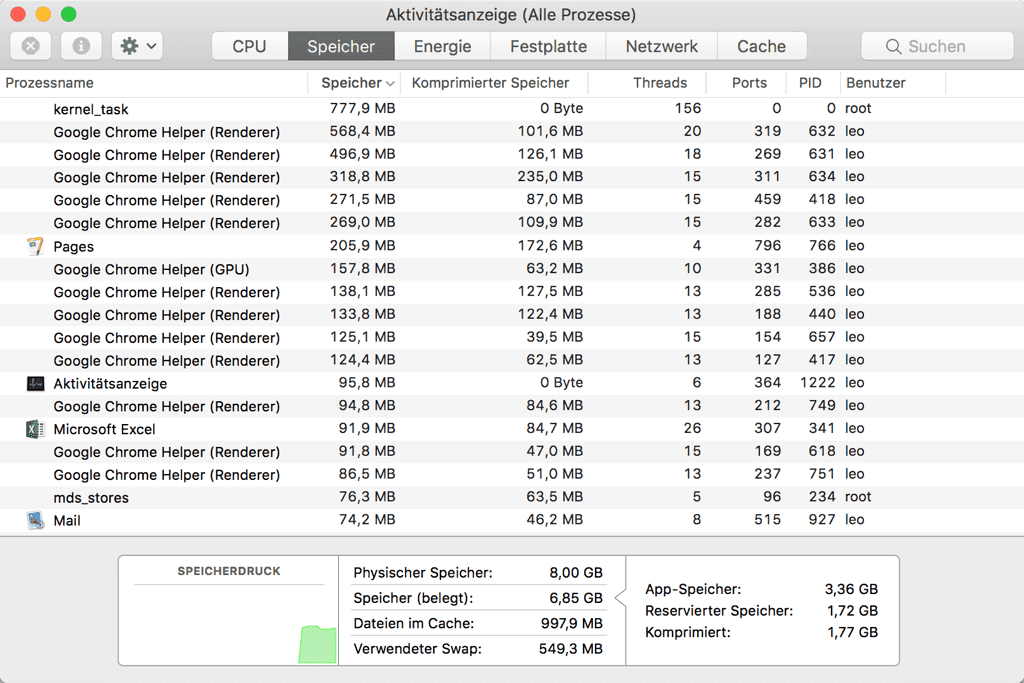Select the Aktivitätsanzeige process name
Screen dimensions: 1024x683
(x=110, y=383)
